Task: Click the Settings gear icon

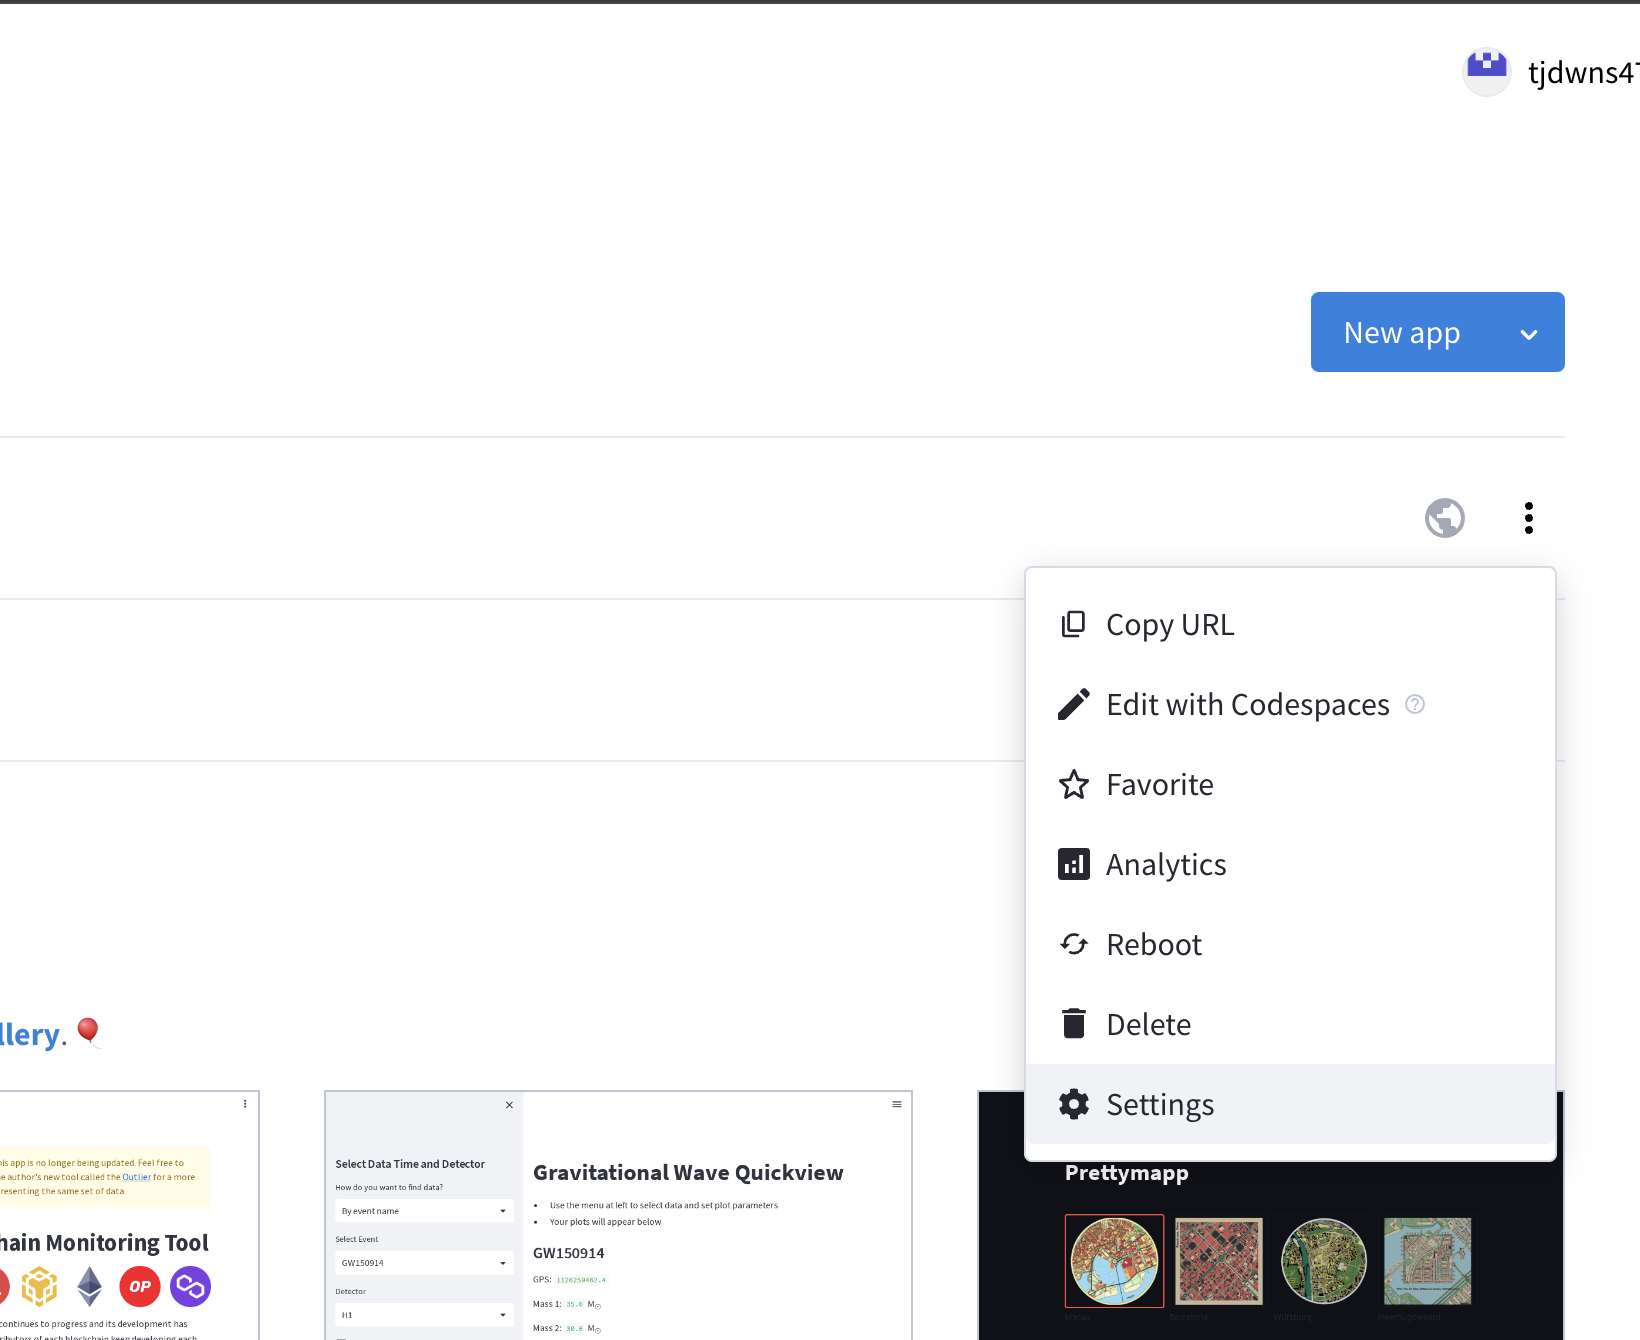Action: click(x=1073, y=1104)
